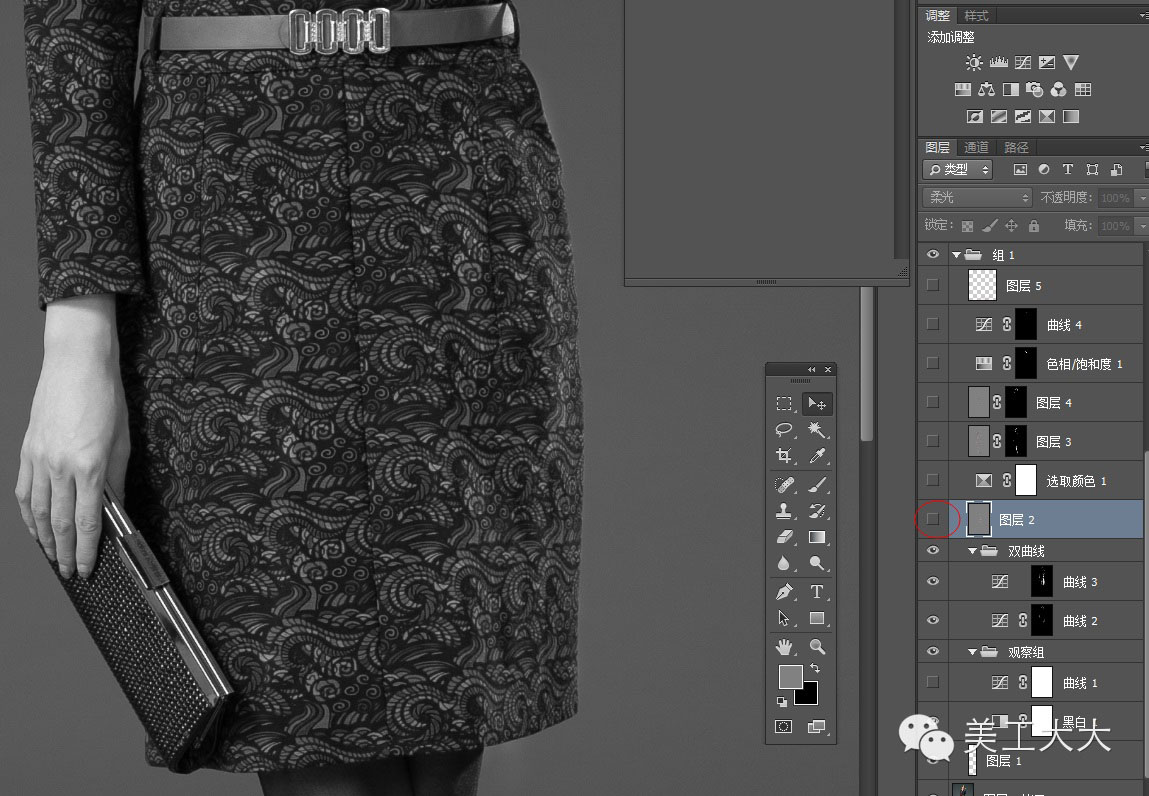Viewport: 1149px width, 796px height.
Task: Swap foreground and background colors
Action: (x=815, y=668)
